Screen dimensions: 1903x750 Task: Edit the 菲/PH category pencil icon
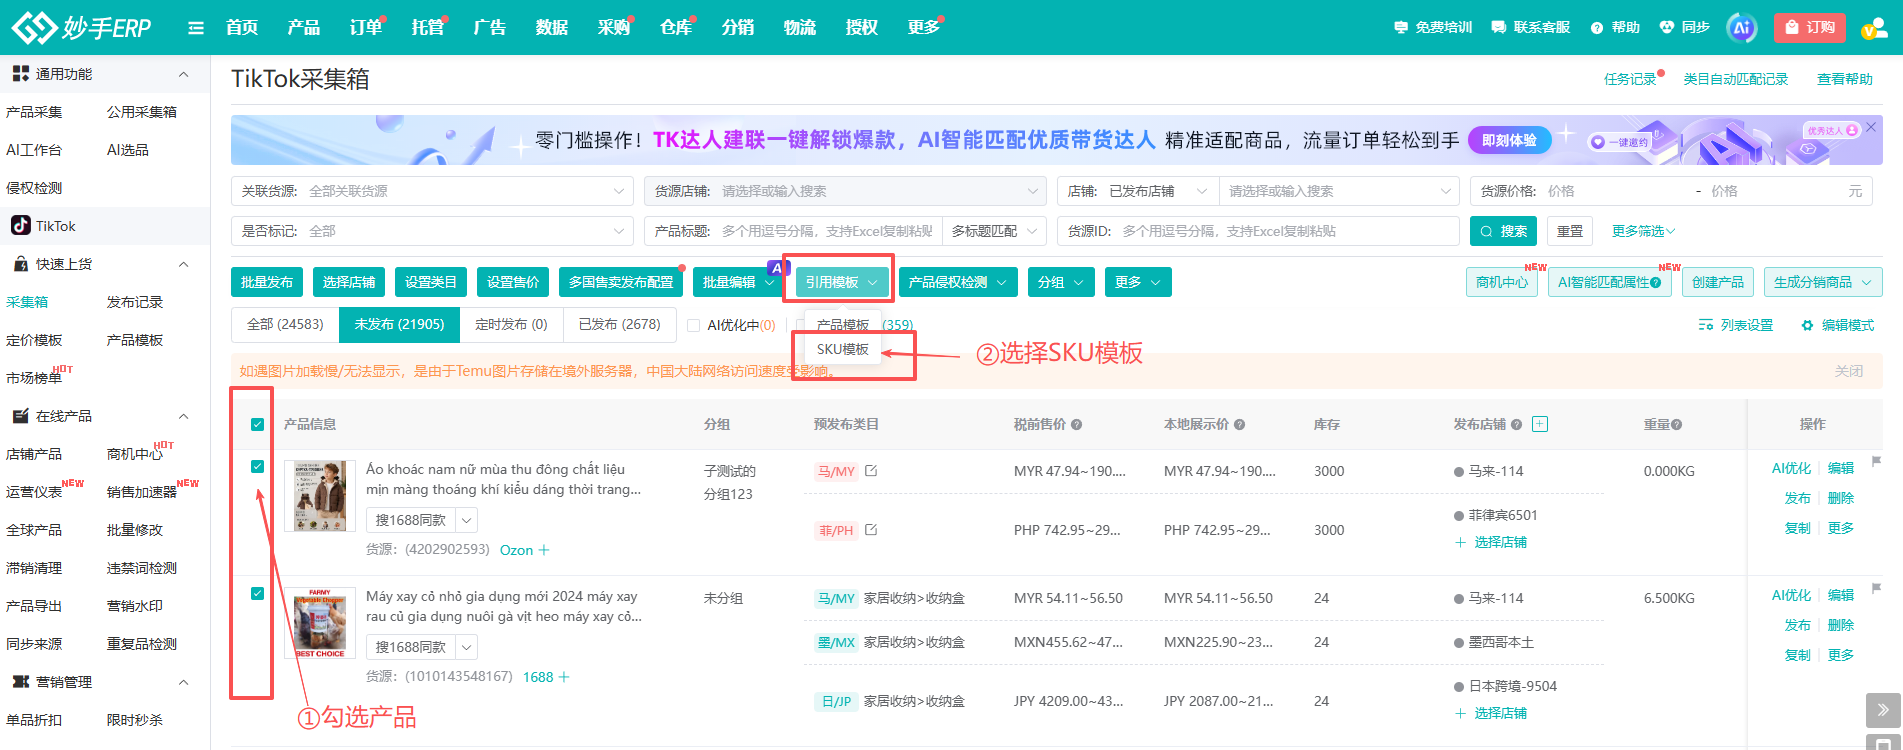pyautogui.click(x=871, y=529)
